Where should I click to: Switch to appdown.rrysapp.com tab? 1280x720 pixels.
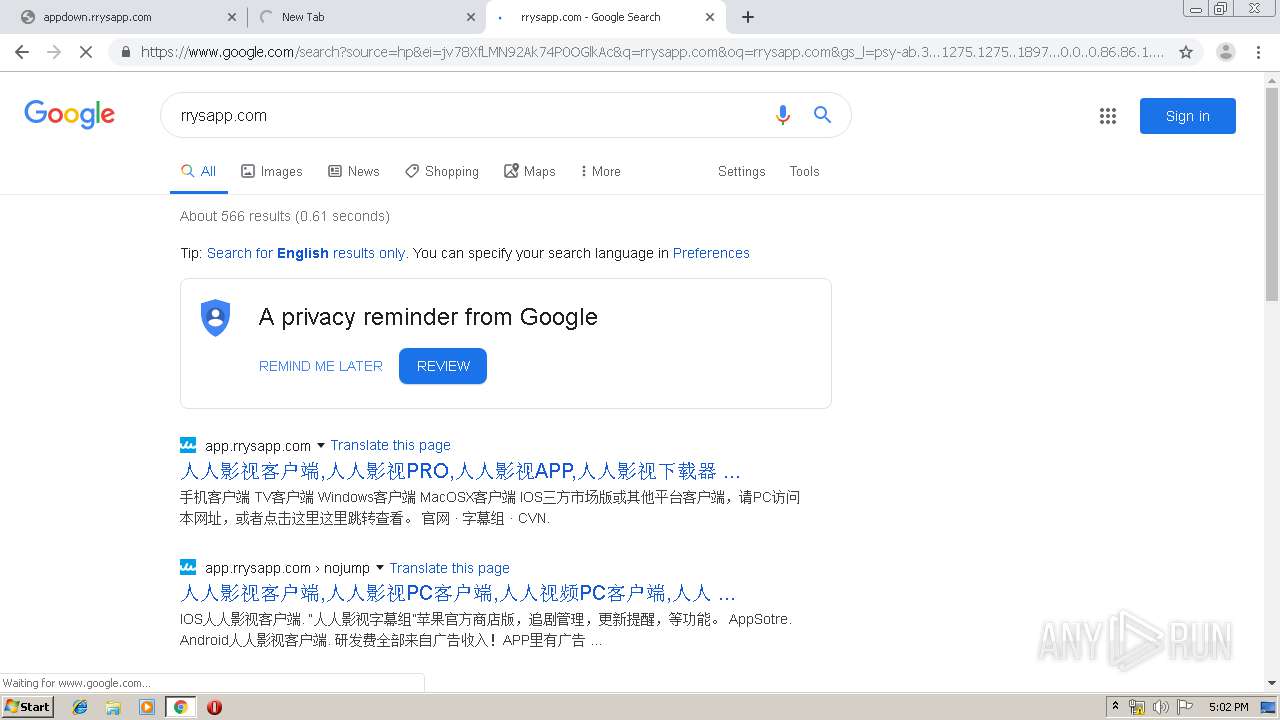pos(124,17)
